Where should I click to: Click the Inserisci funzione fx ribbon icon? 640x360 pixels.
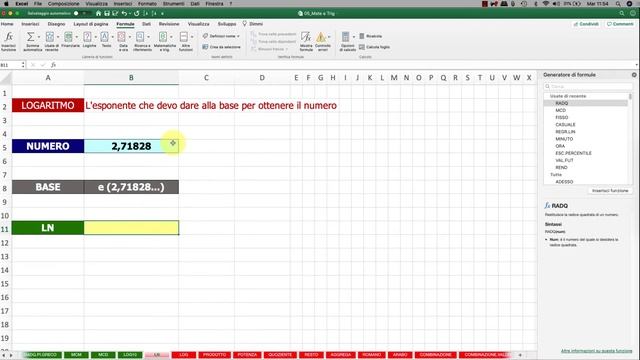point(9,37)
